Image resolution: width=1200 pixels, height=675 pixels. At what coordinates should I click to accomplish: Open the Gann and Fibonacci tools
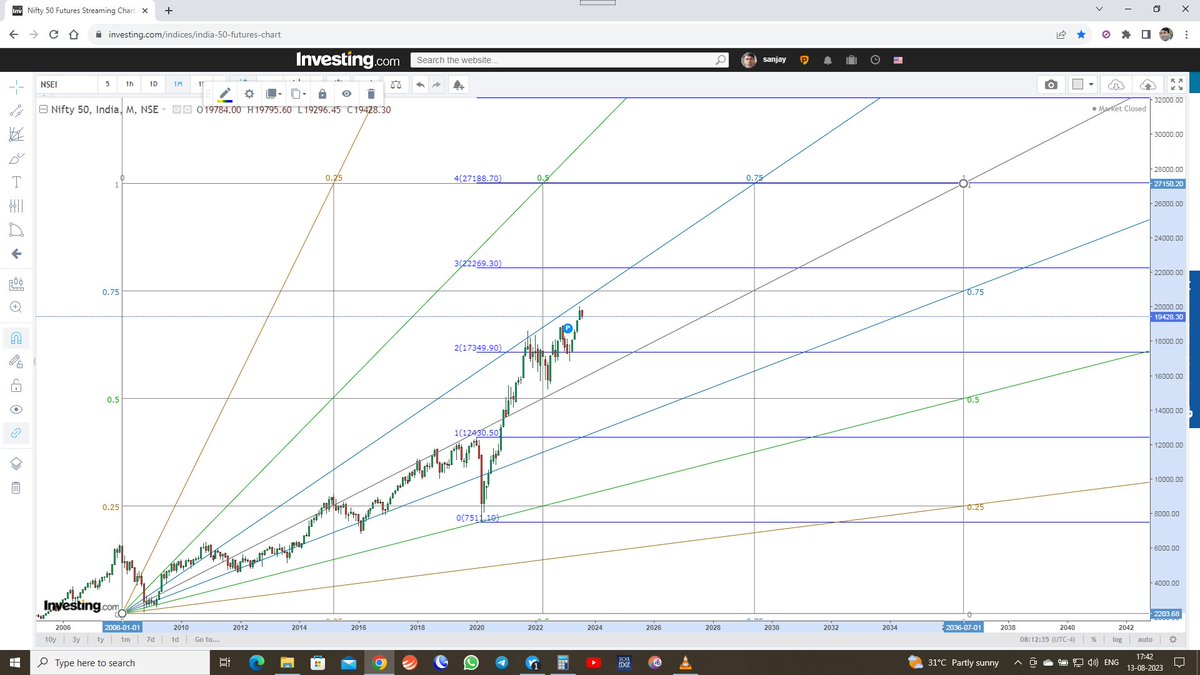(x=15, y=134)
